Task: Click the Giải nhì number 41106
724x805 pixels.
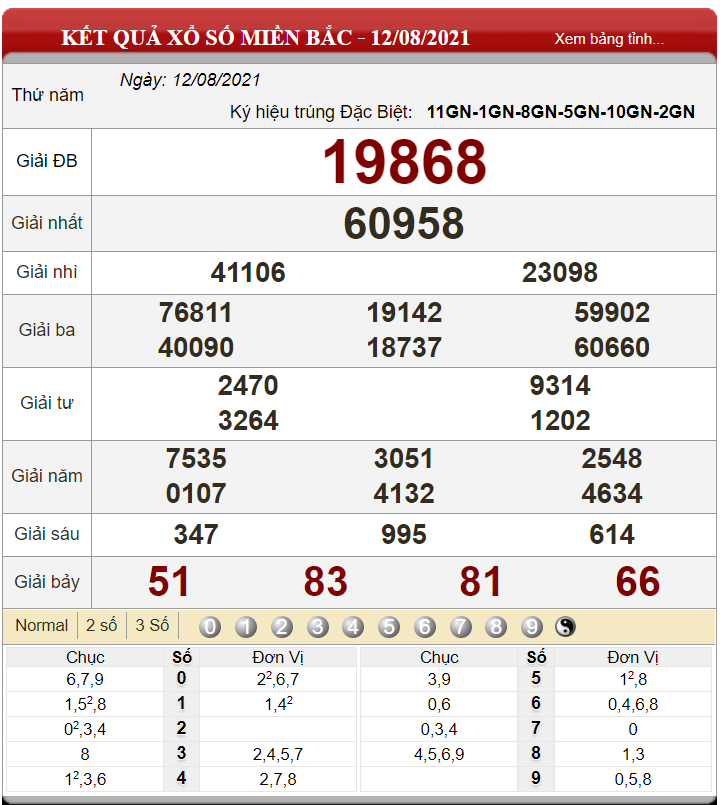Action: 248,272
